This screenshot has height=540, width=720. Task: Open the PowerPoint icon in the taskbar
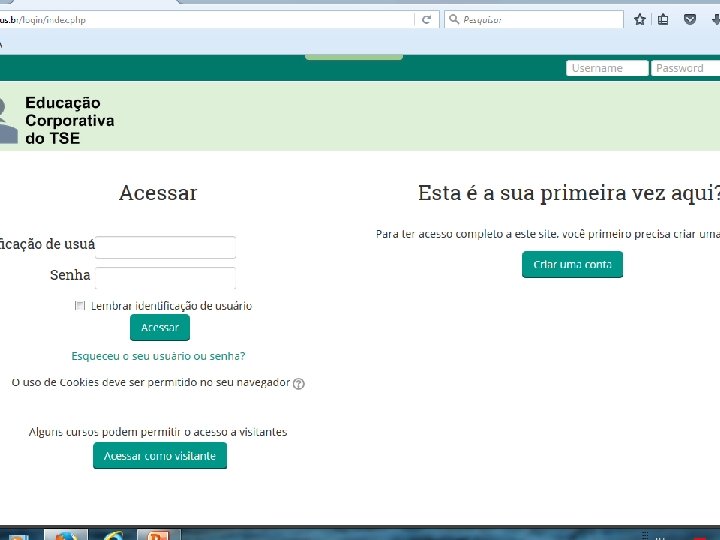[158, 535]
